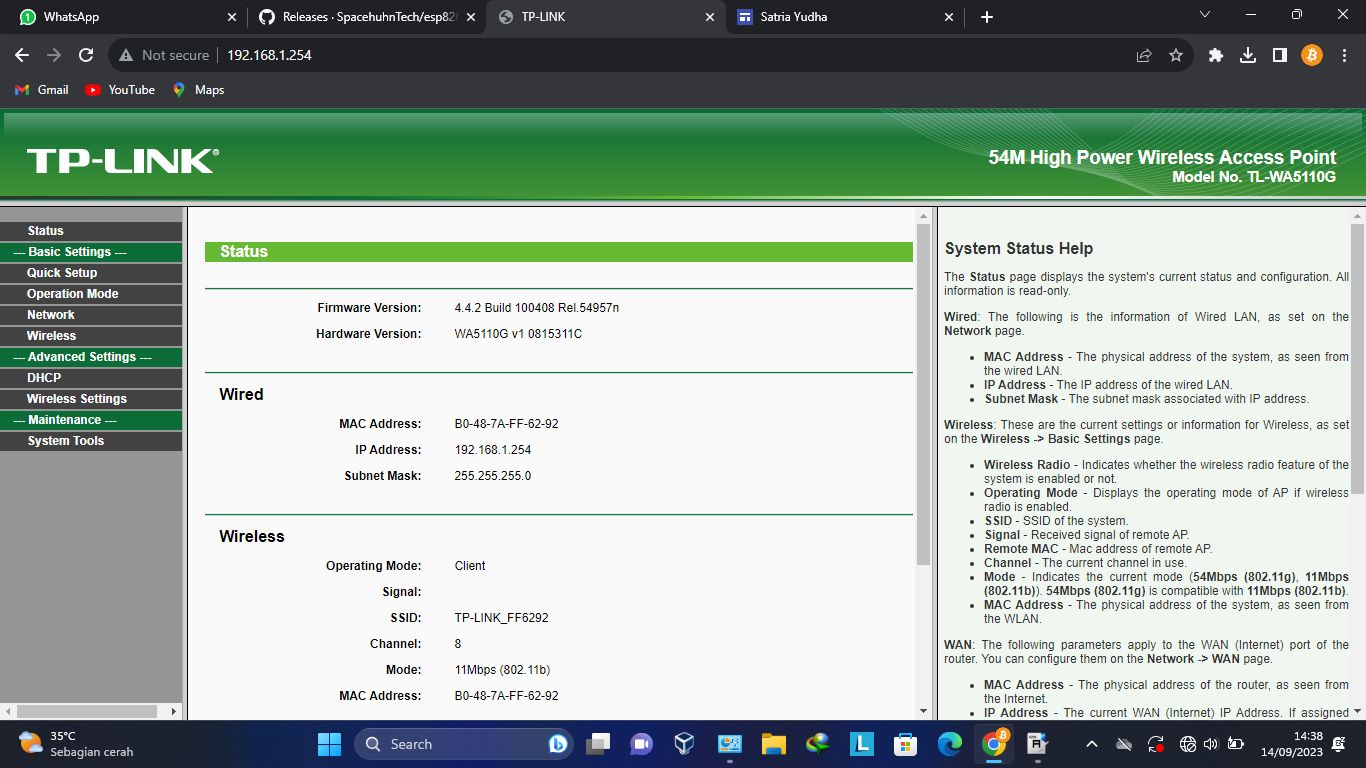This screenshot has width=1366, height=768.
Task: Open the Chrome three-dot menu
Action: pos(1344,56)
